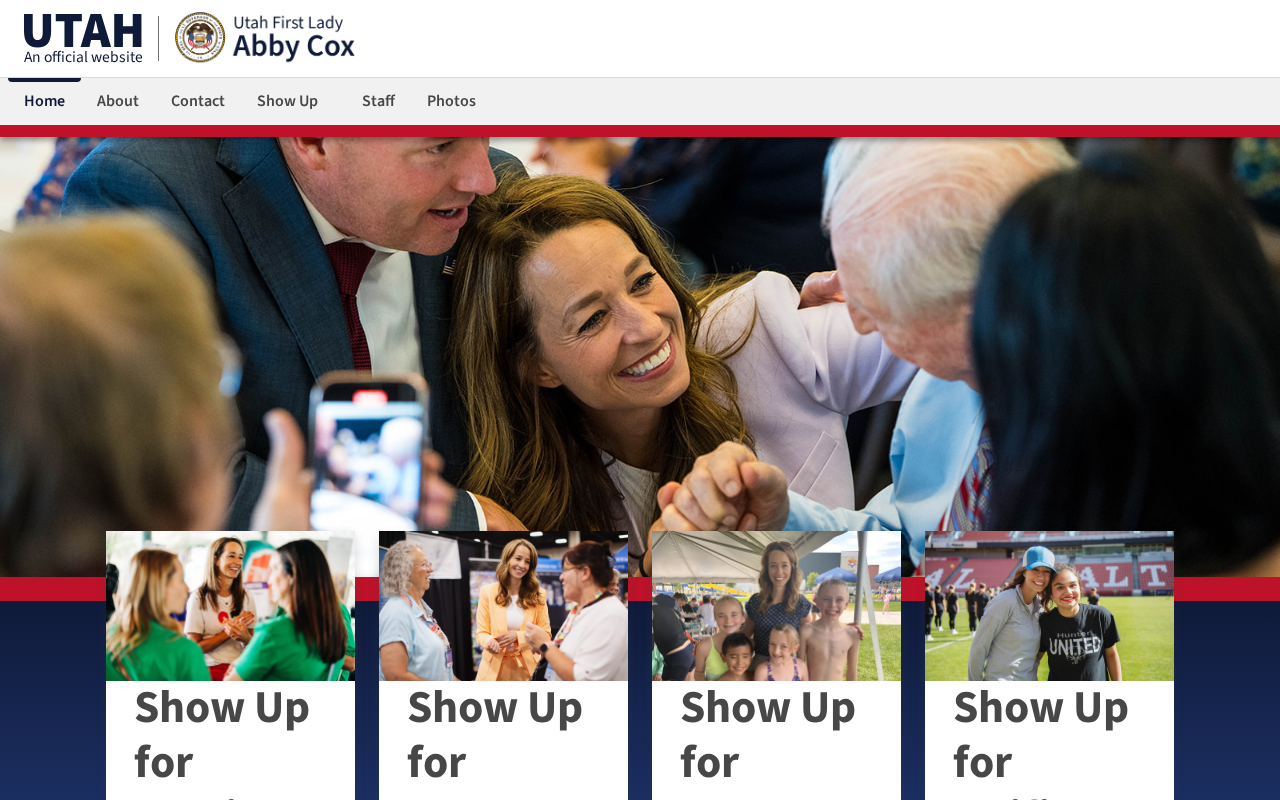Image resolution: width=1280 pixels, height=800 pixels.
Task: Open the thumbnail with children under tent
Action: (776, 606)
